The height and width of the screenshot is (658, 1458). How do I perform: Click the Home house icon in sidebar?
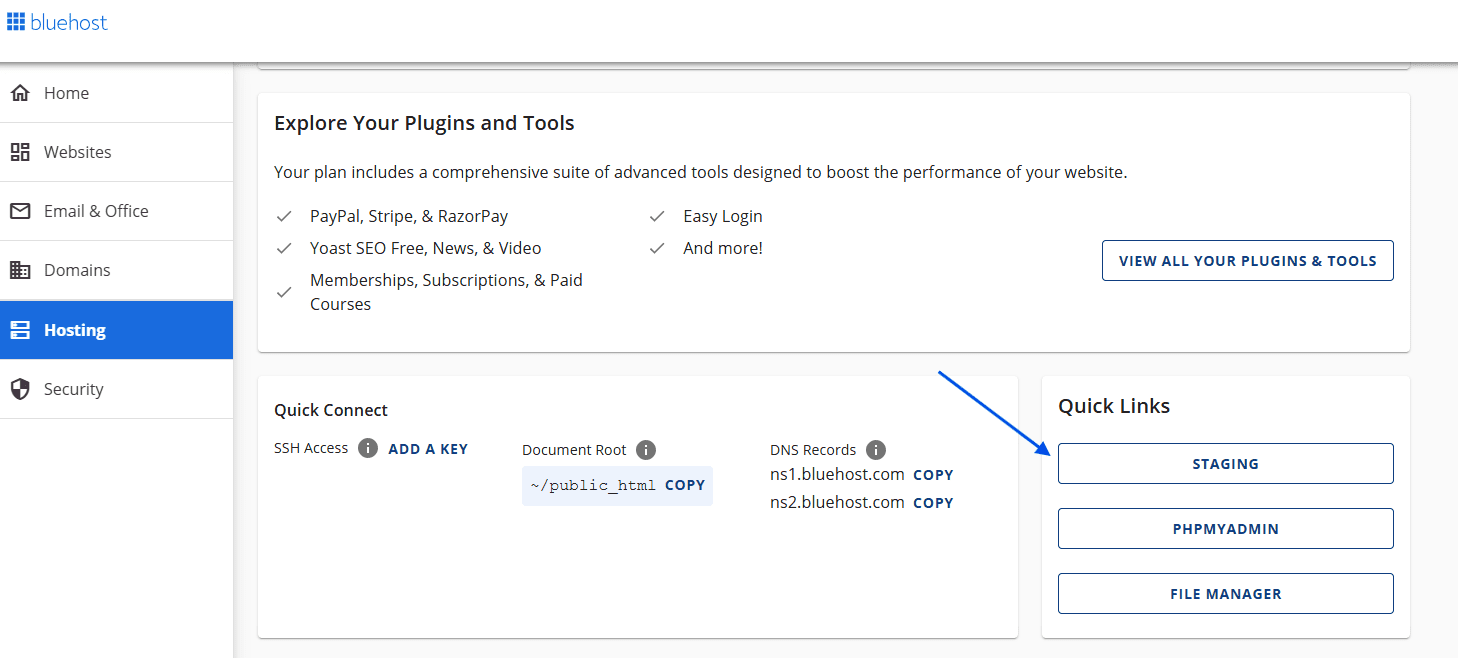pyautogui.click(x=20, y=93)
